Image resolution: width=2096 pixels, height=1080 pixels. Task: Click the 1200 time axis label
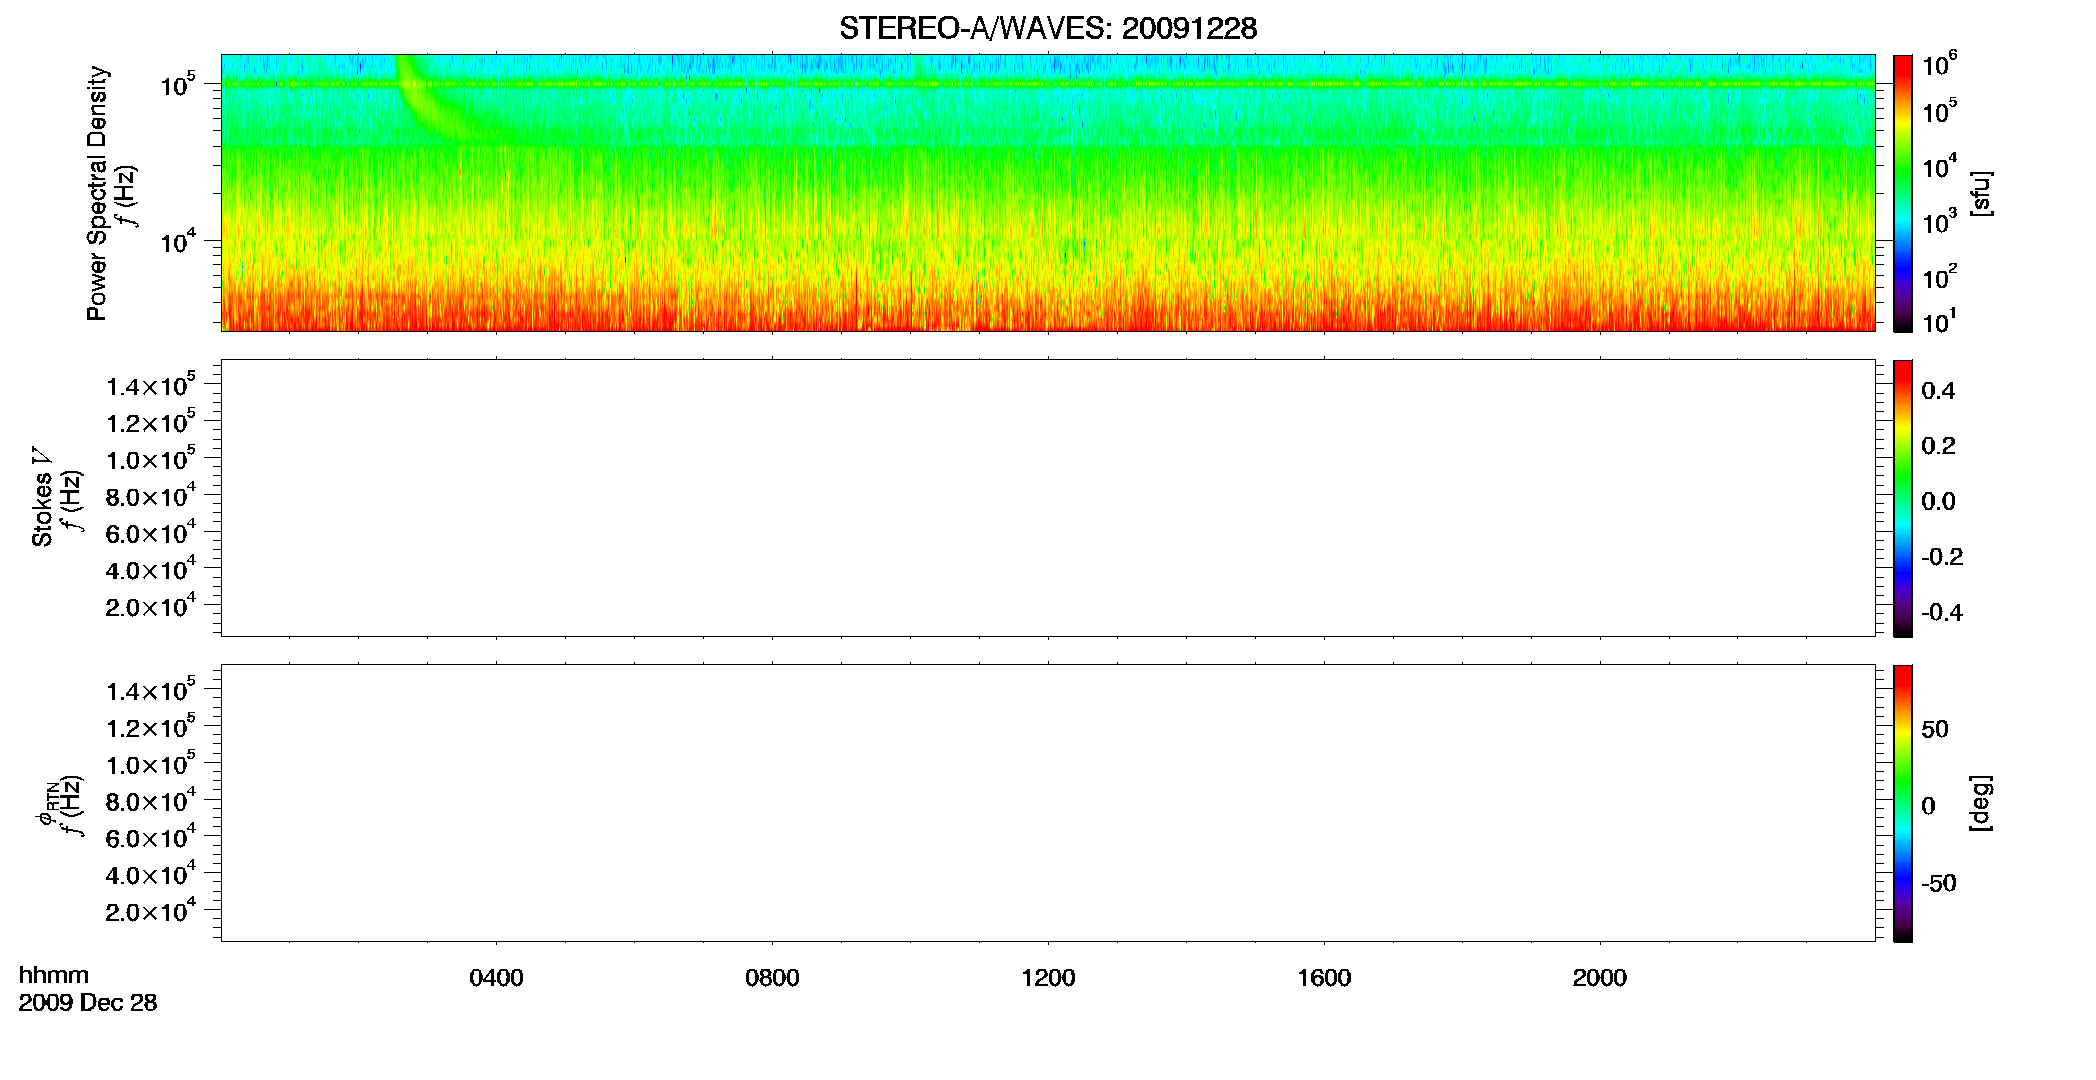tap(1048, 978)
